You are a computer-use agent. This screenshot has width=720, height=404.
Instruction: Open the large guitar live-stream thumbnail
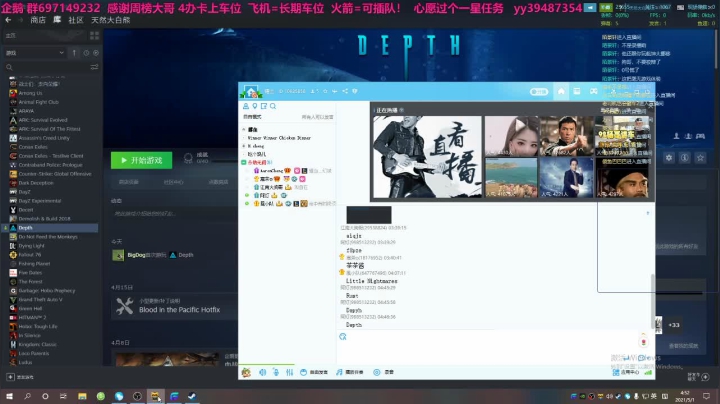tap(427, 157)
